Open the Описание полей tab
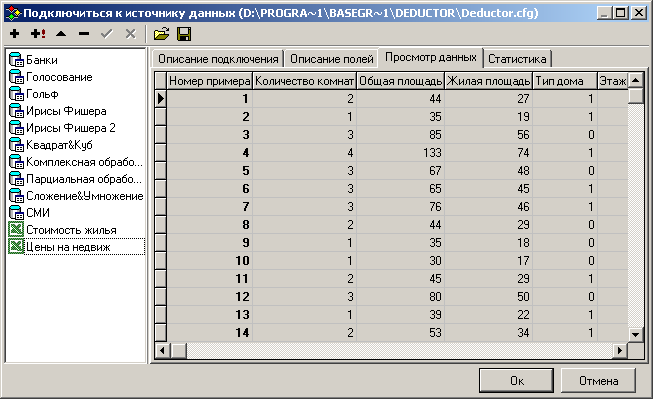The image size is (653, 399). 331,59
